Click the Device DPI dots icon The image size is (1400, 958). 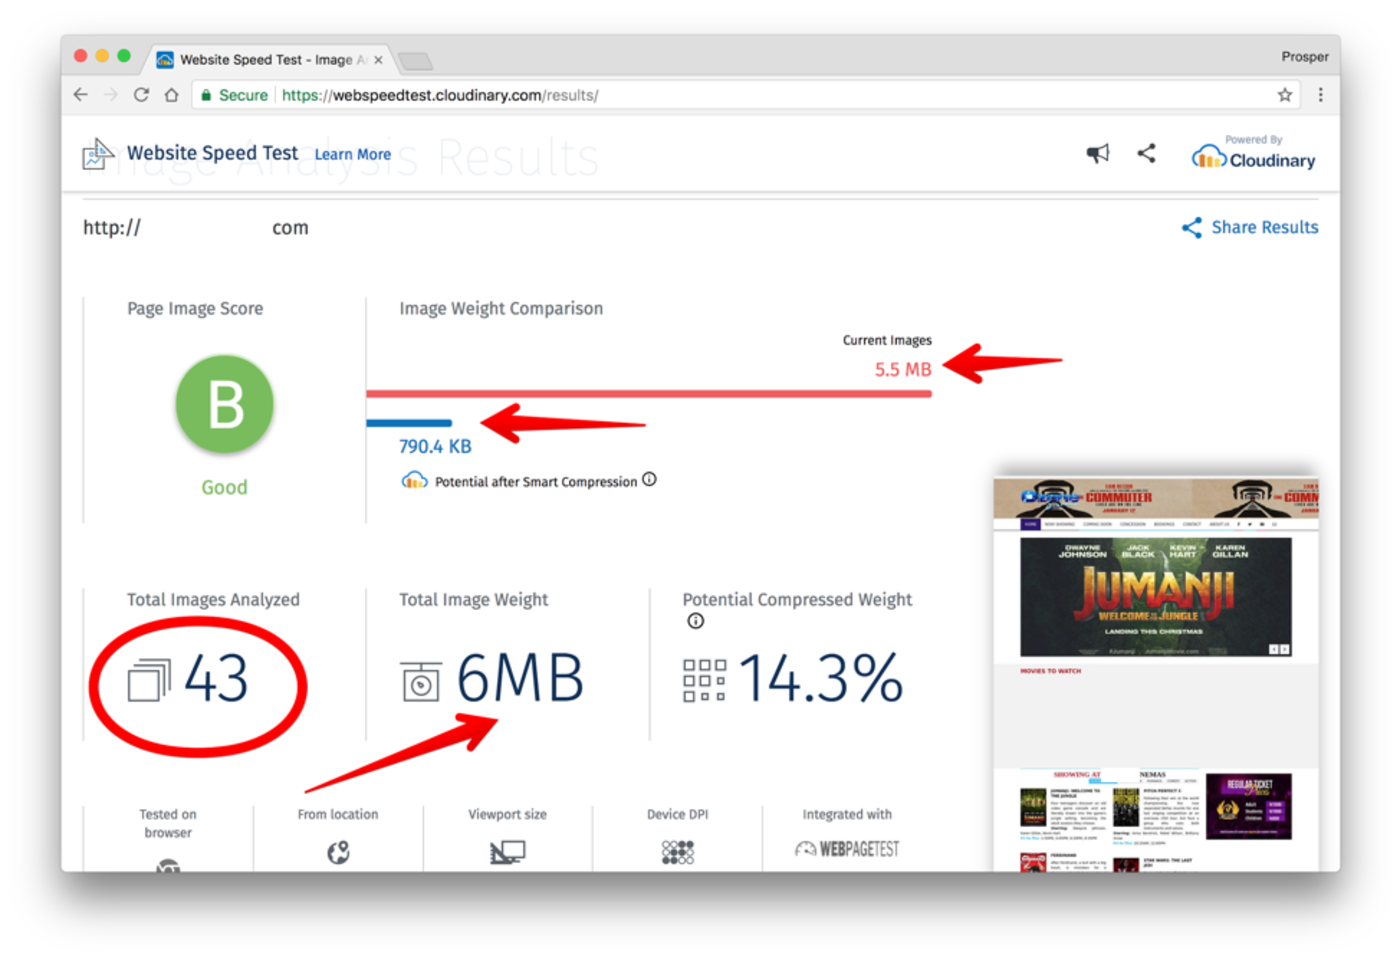pyautogui.click(x=677, y=852)
